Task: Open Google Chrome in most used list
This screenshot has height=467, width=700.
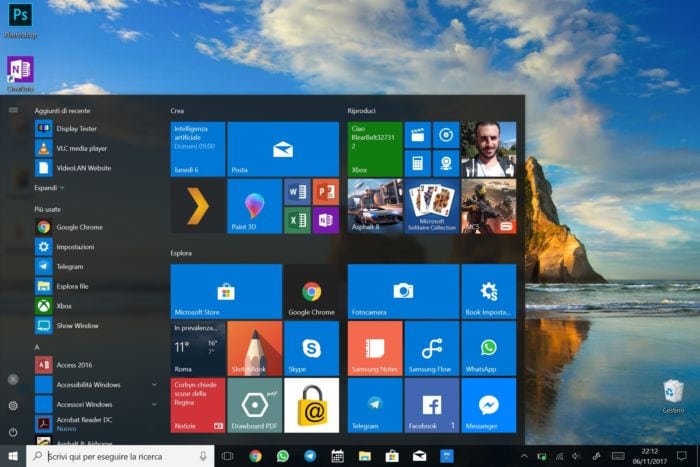Action: click(95, 227)
